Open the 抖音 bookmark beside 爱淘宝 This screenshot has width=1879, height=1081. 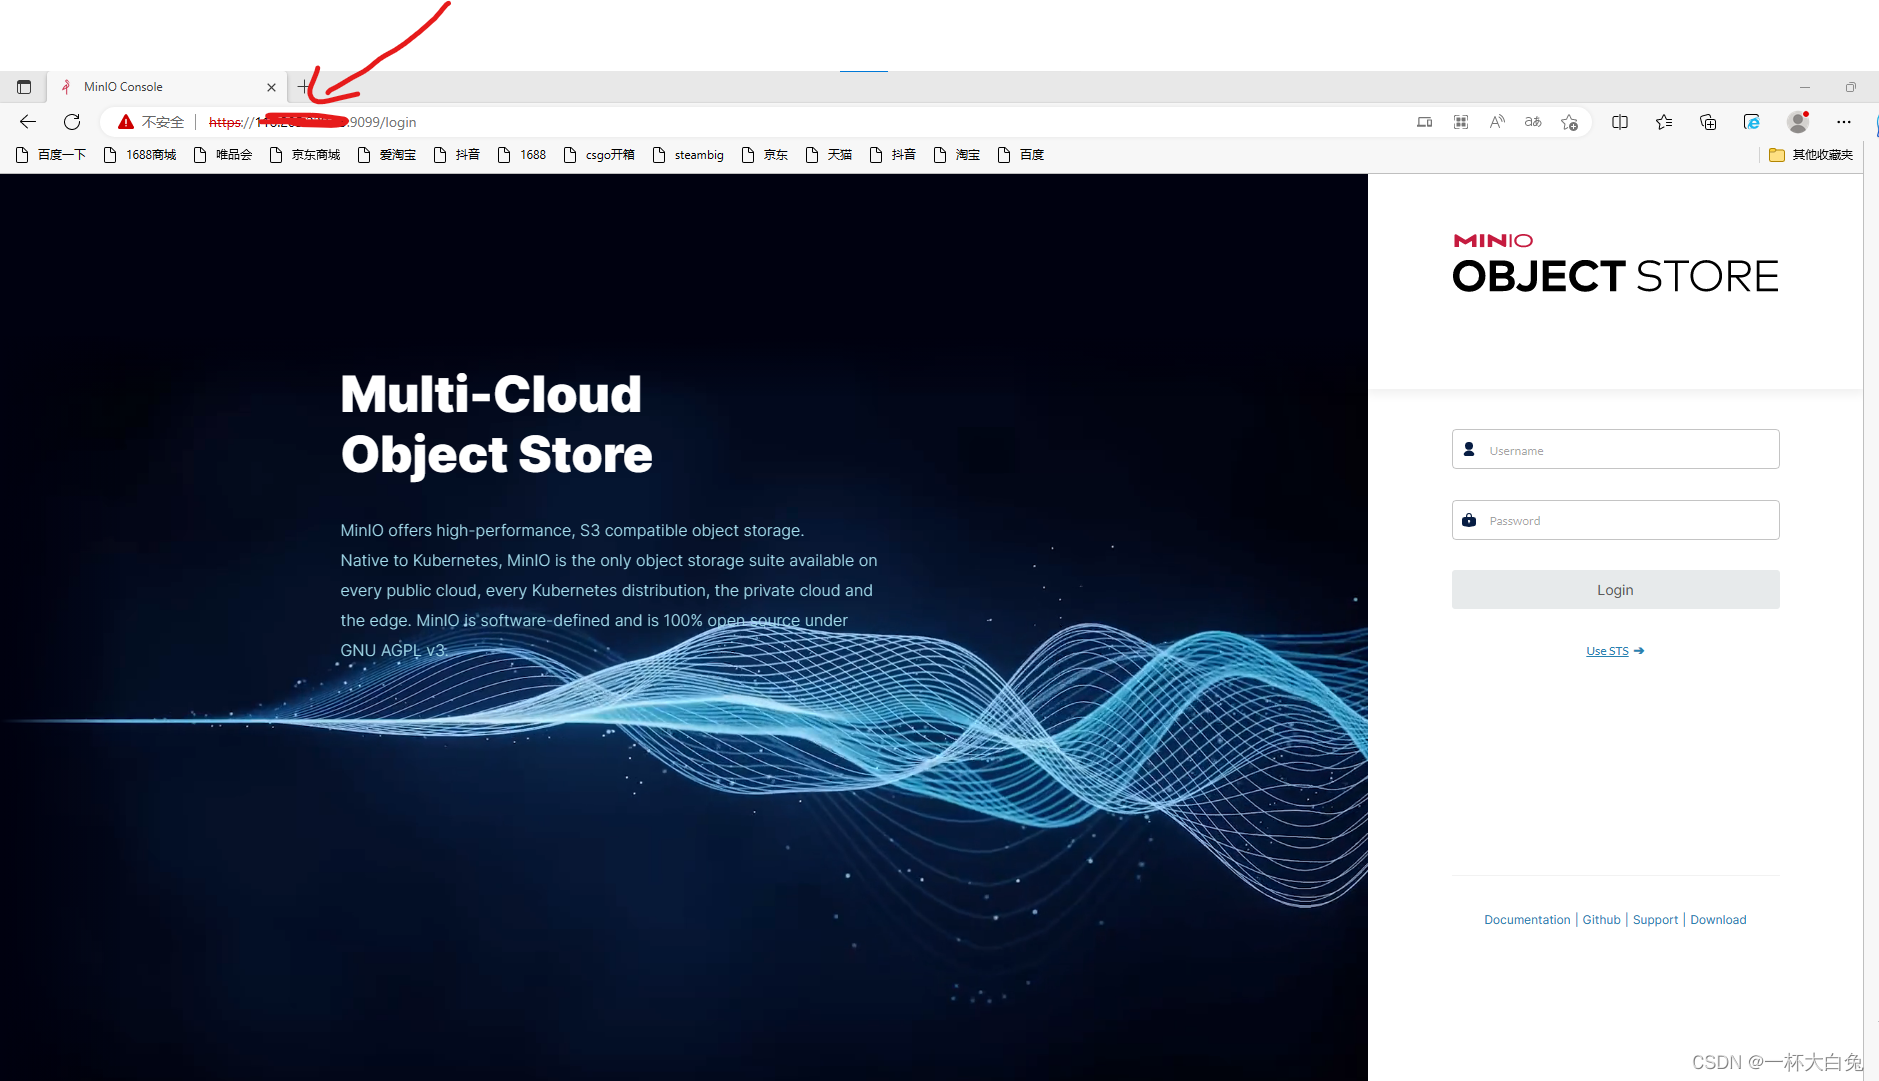click(x=457, y=155)
